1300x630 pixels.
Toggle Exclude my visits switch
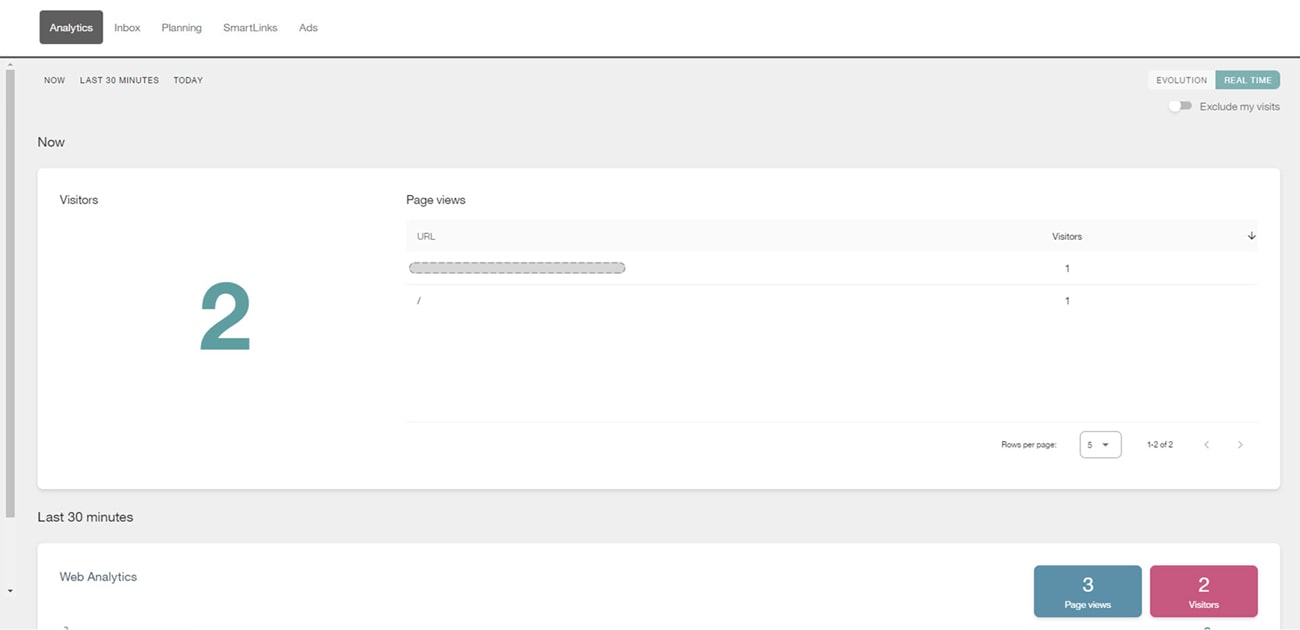pyautogui.click(x=1181, y=106)
